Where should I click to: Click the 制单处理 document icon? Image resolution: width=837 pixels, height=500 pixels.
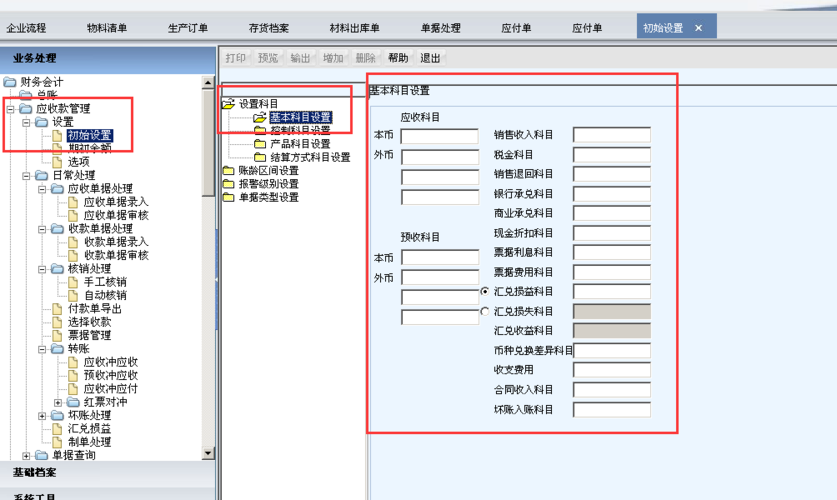tap(57, 442)
